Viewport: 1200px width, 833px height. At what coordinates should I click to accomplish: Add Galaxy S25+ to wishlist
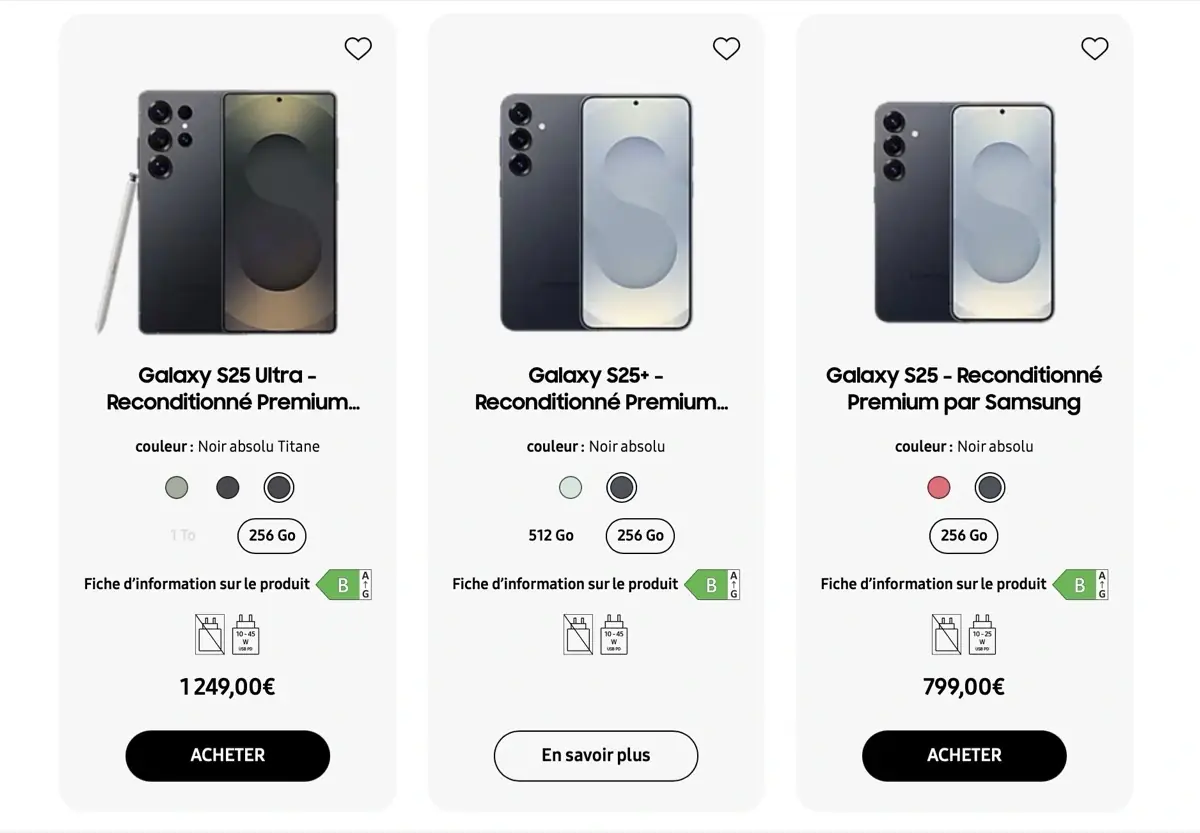click(x=726, y=48)
